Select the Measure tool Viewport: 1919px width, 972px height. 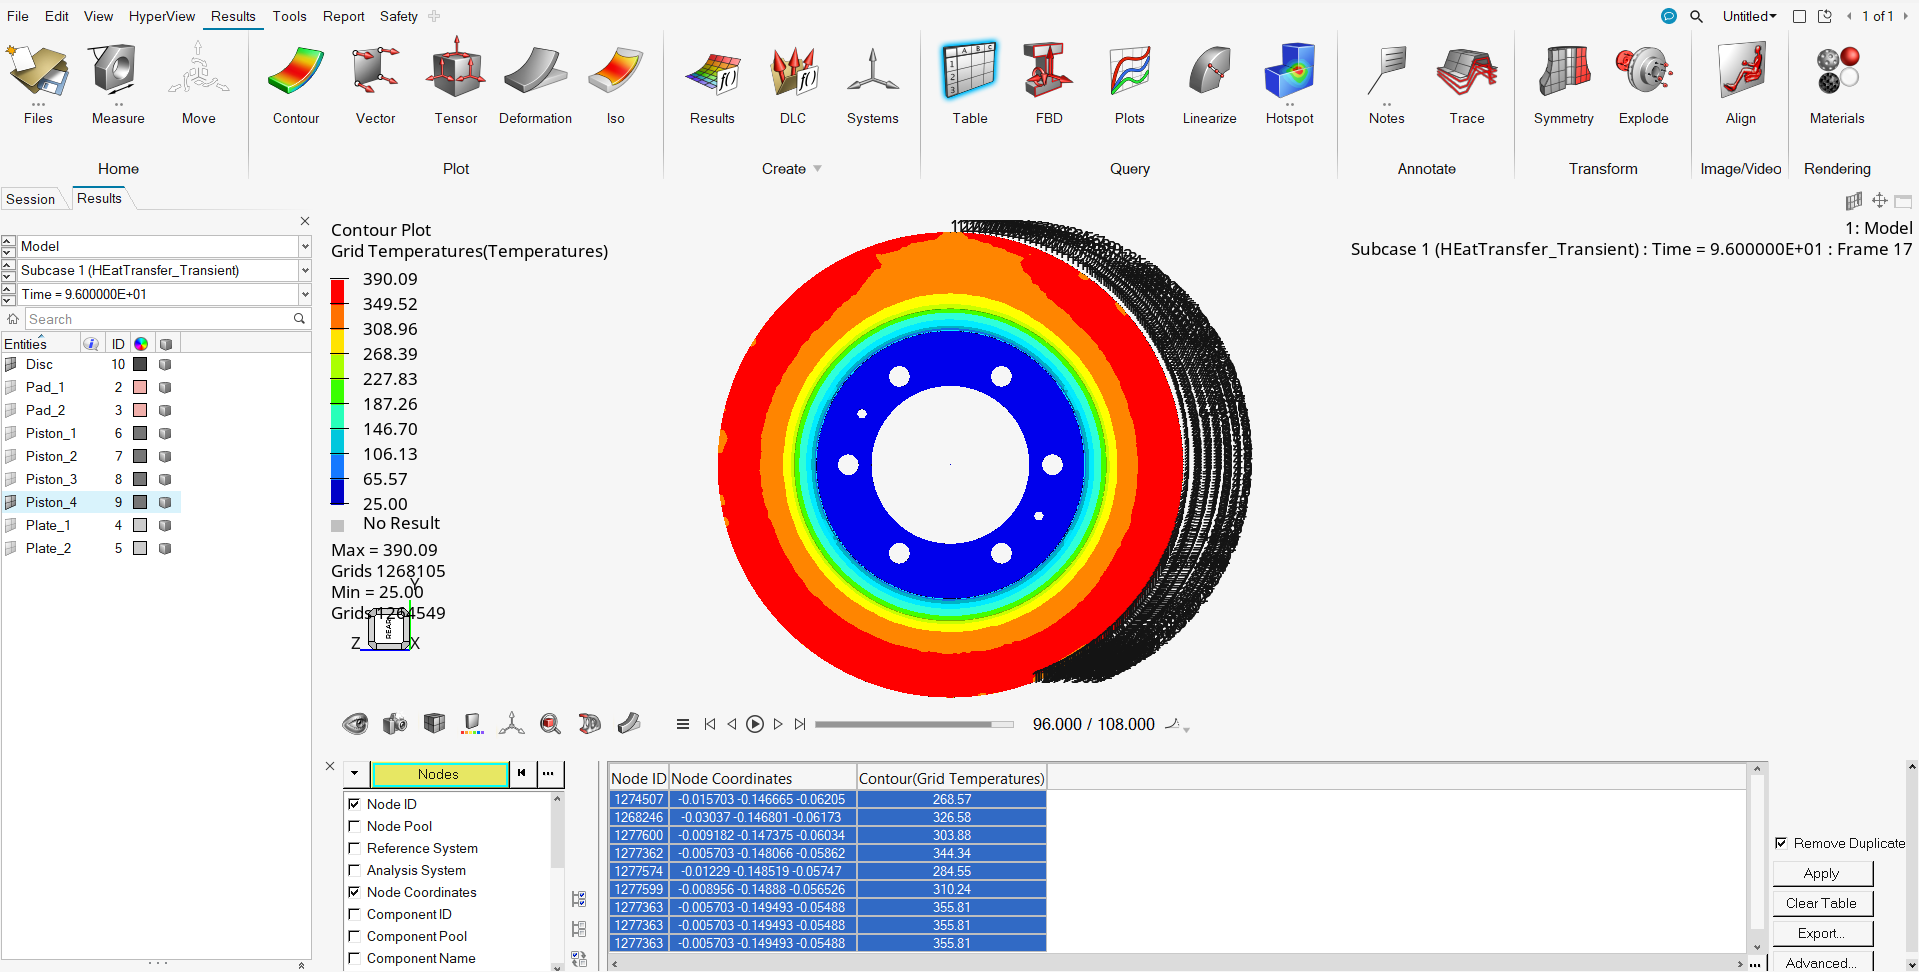(x=118, y=84)
